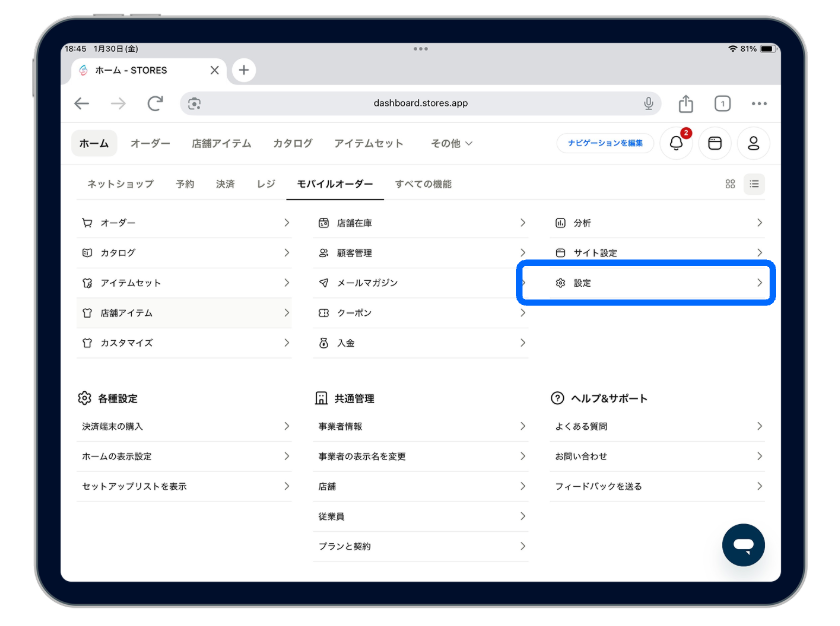The height and width of the screenshot is (626, 840).
Task: Open the browser more options menu
Action: [x=759, y=103]
